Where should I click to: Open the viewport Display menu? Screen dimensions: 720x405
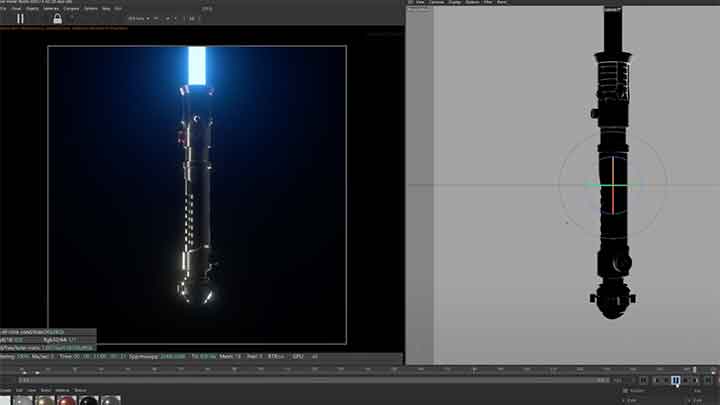455,2
